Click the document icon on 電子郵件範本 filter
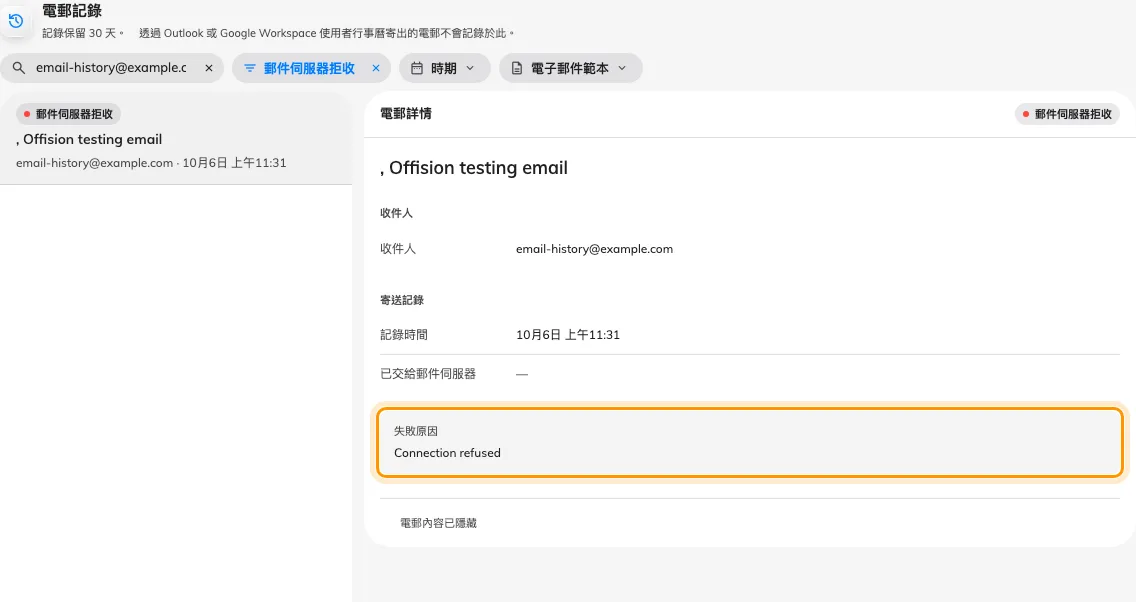The height and width of the screenshot is (602, 1136). coord(517,68)
